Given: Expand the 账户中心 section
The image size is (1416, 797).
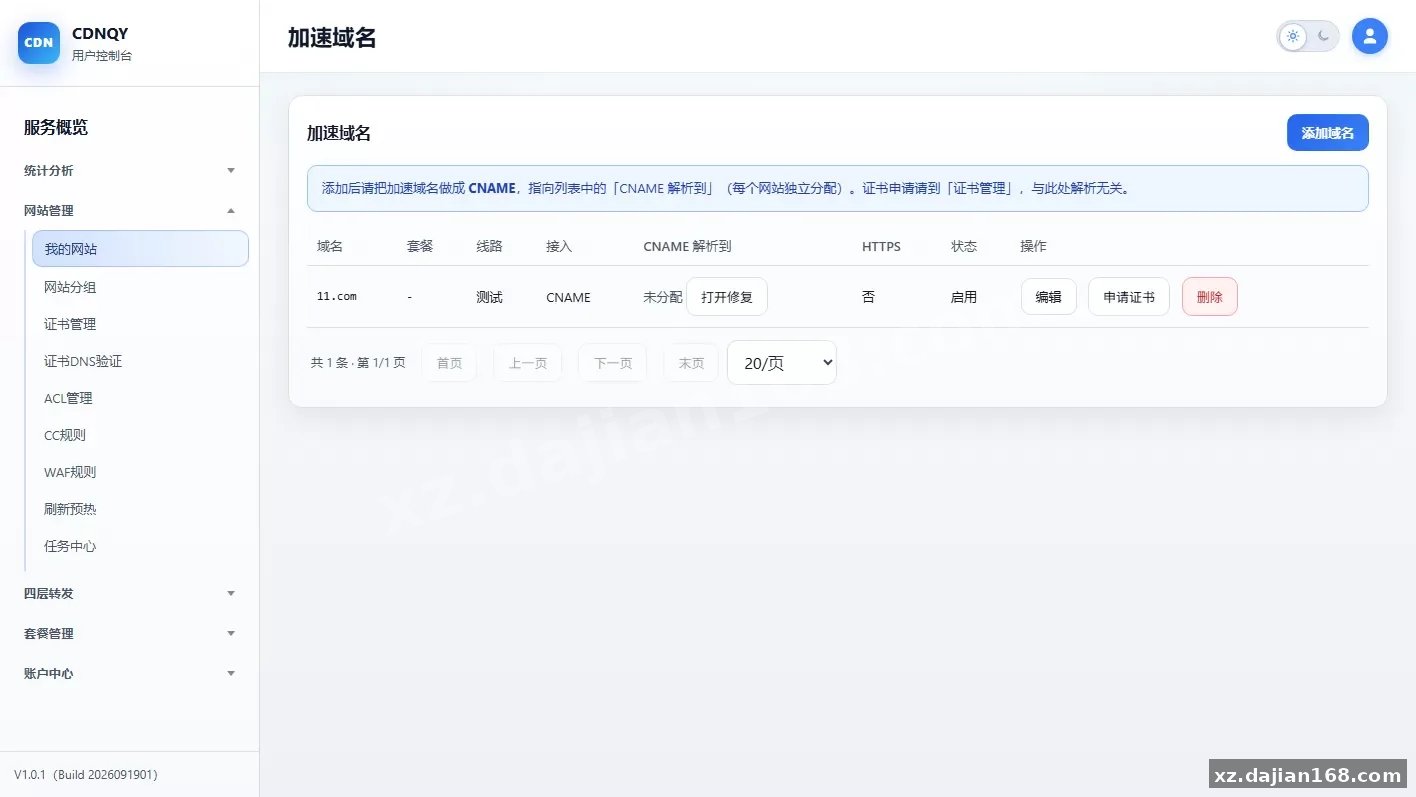Looking at the screenshot, I should pyautogui.click(x=130, y=673).
